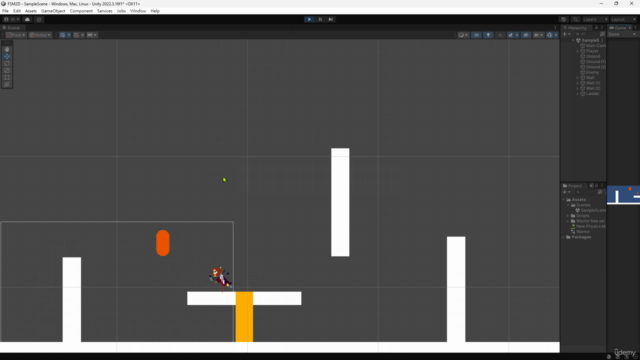Select the Transform tool in Scene toolbar

[x=7, y=84]
